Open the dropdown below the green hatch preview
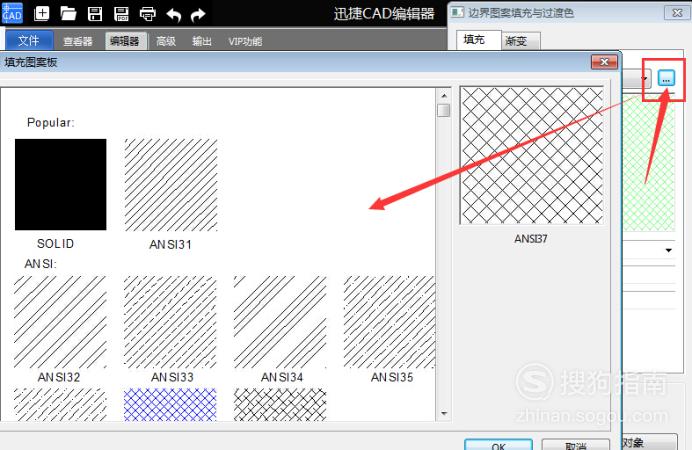The width and height of the screenshot is (692, 450). tap(668, 250)
